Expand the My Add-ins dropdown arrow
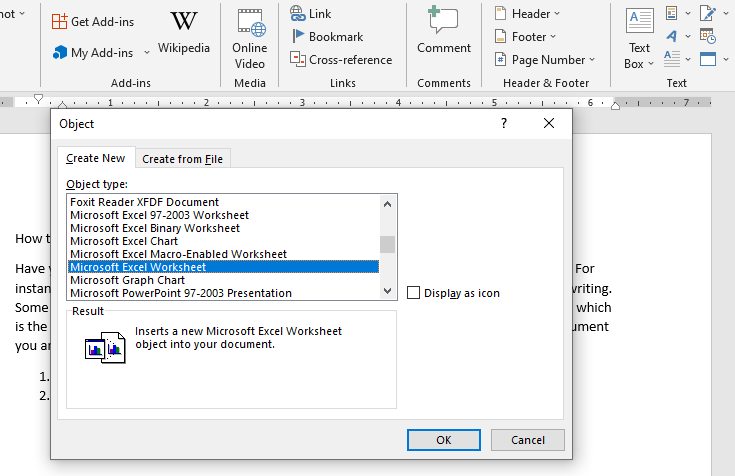 coord(147,53)
